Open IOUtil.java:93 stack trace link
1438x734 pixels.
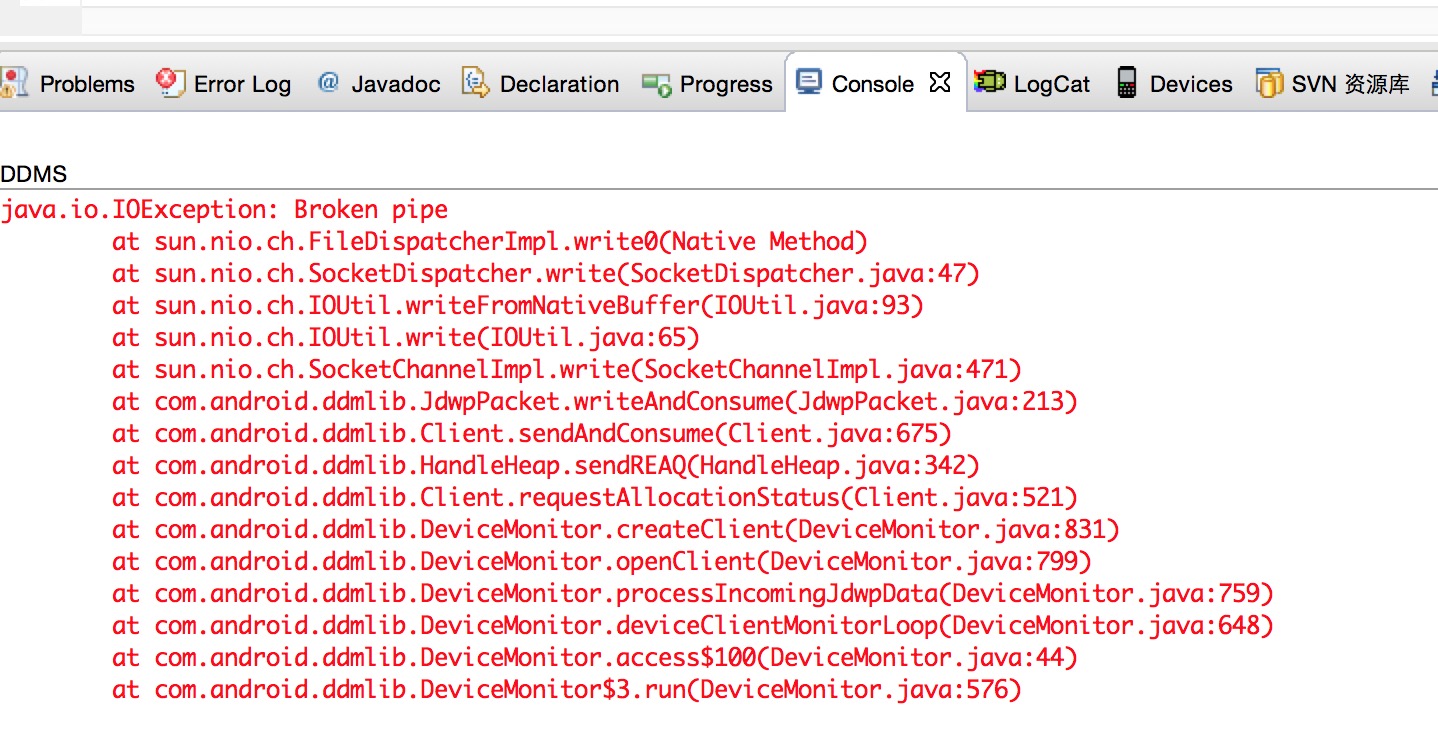[x=810, y=306]
